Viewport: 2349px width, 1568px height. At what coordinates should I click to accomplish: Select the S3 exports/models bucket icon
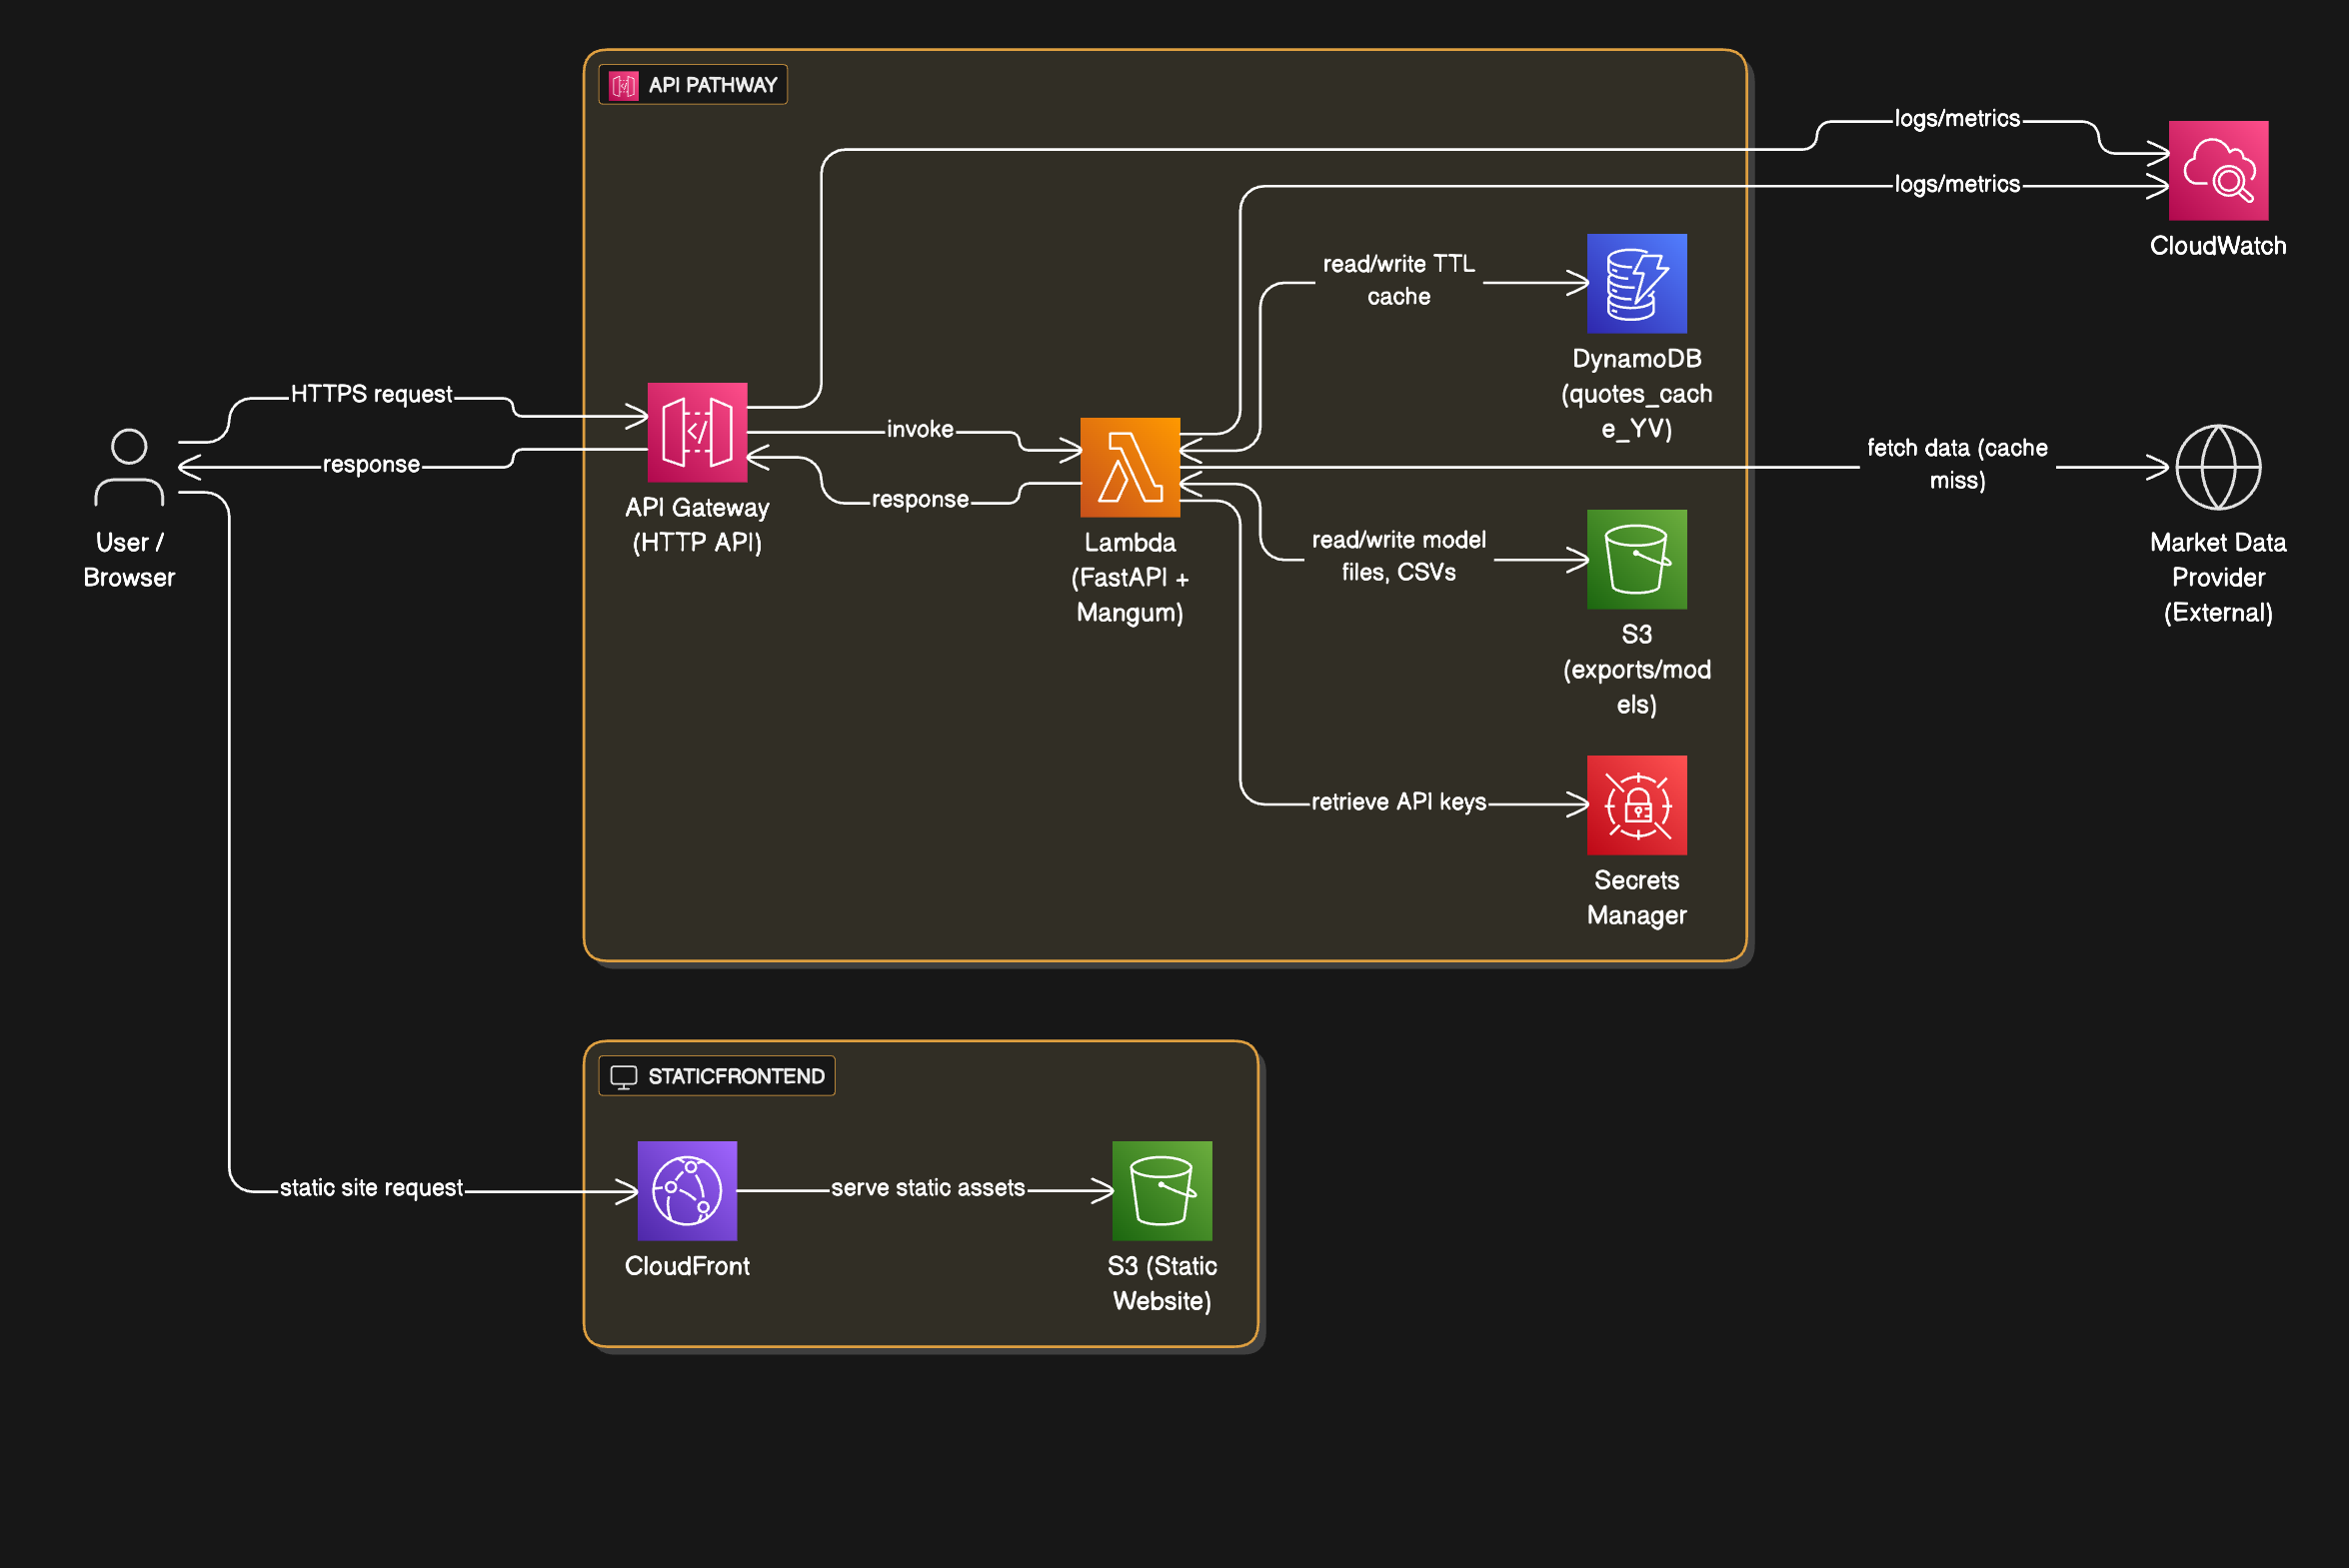click(x=1636, y=559)
